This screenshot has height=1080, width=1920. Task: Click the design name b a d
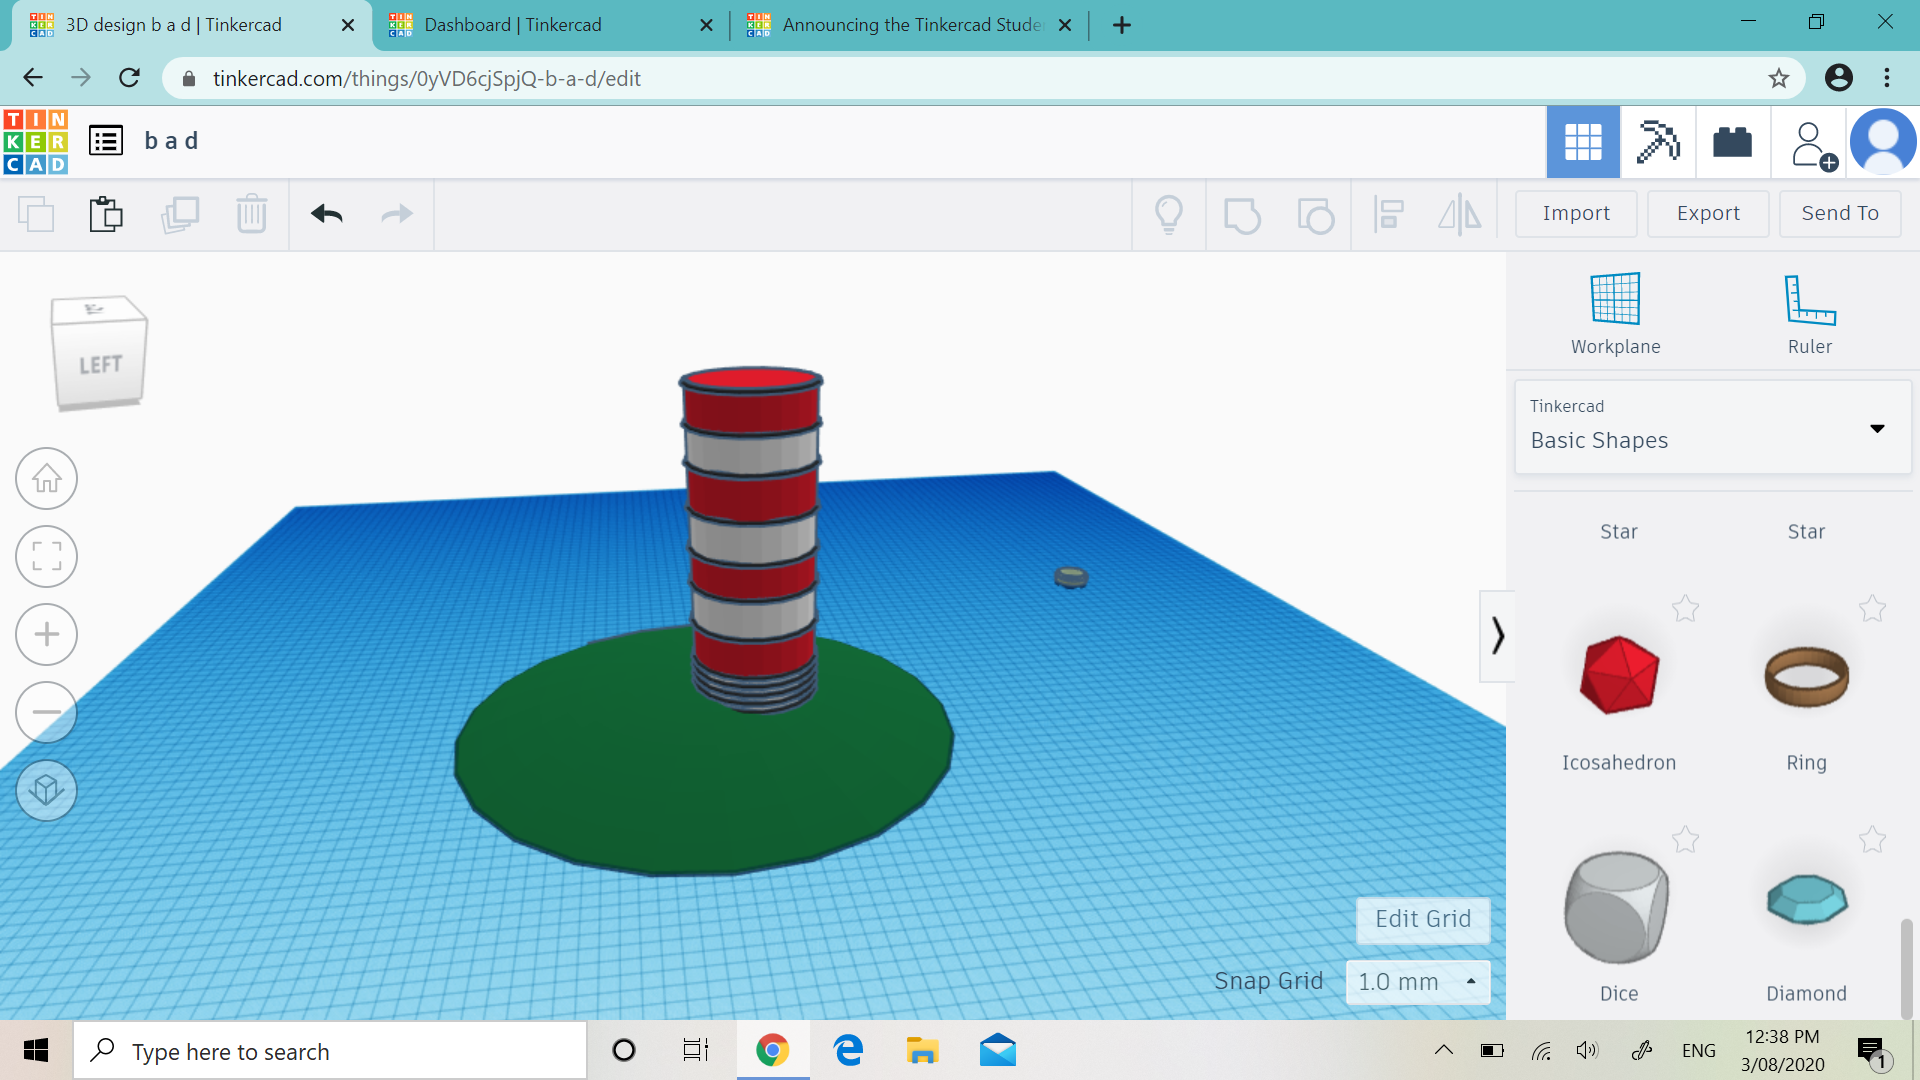tap(172, 141)
